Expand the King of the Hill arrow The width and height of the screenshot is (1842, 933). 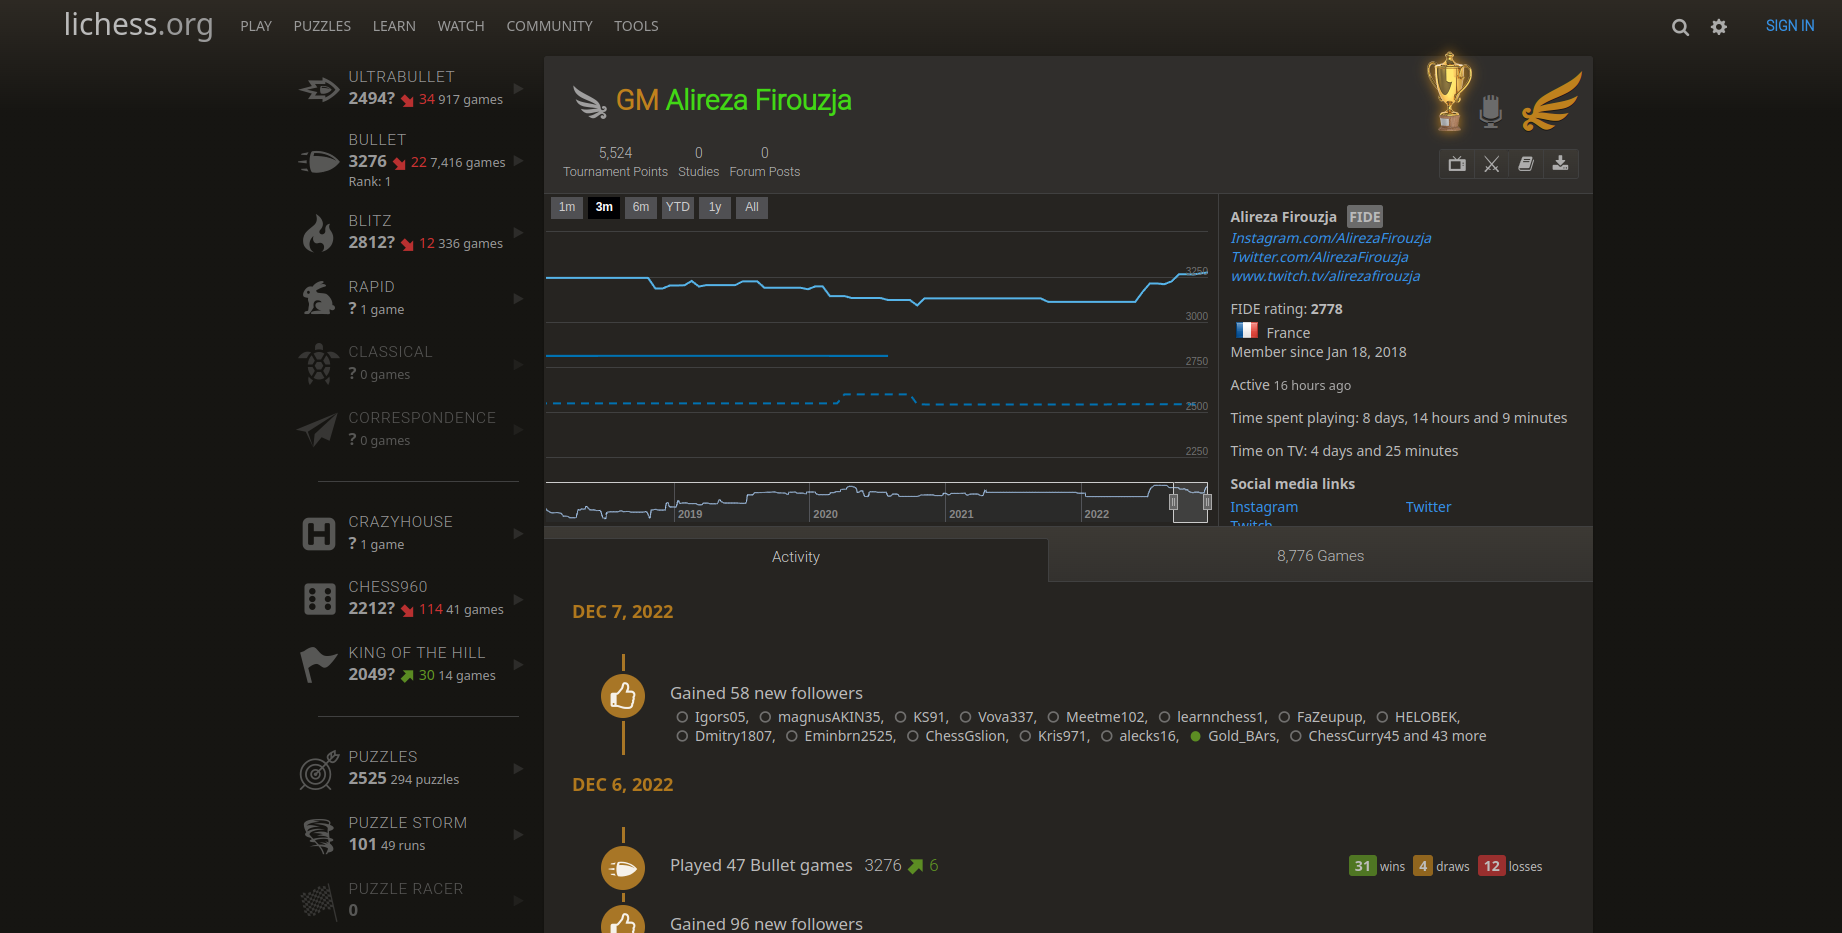pos(518,664)
